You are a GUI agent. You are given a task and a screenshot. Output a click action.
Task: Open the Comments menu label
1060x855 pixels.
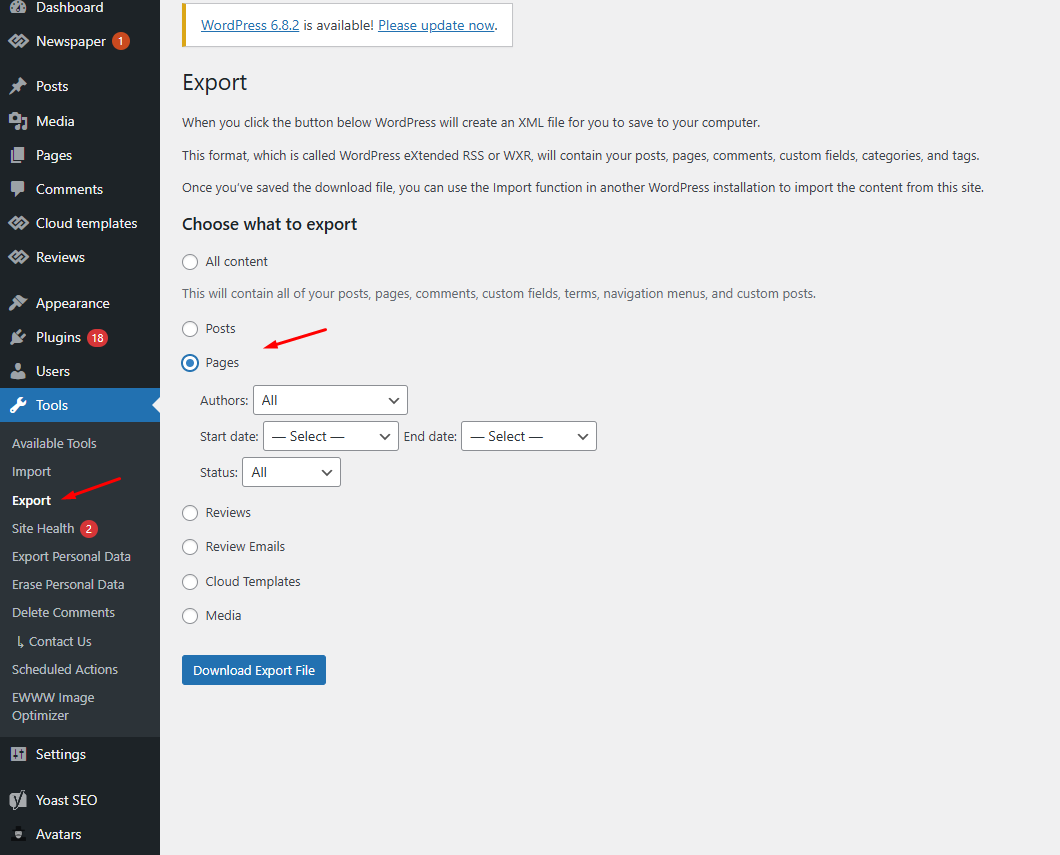coord(69,189)
